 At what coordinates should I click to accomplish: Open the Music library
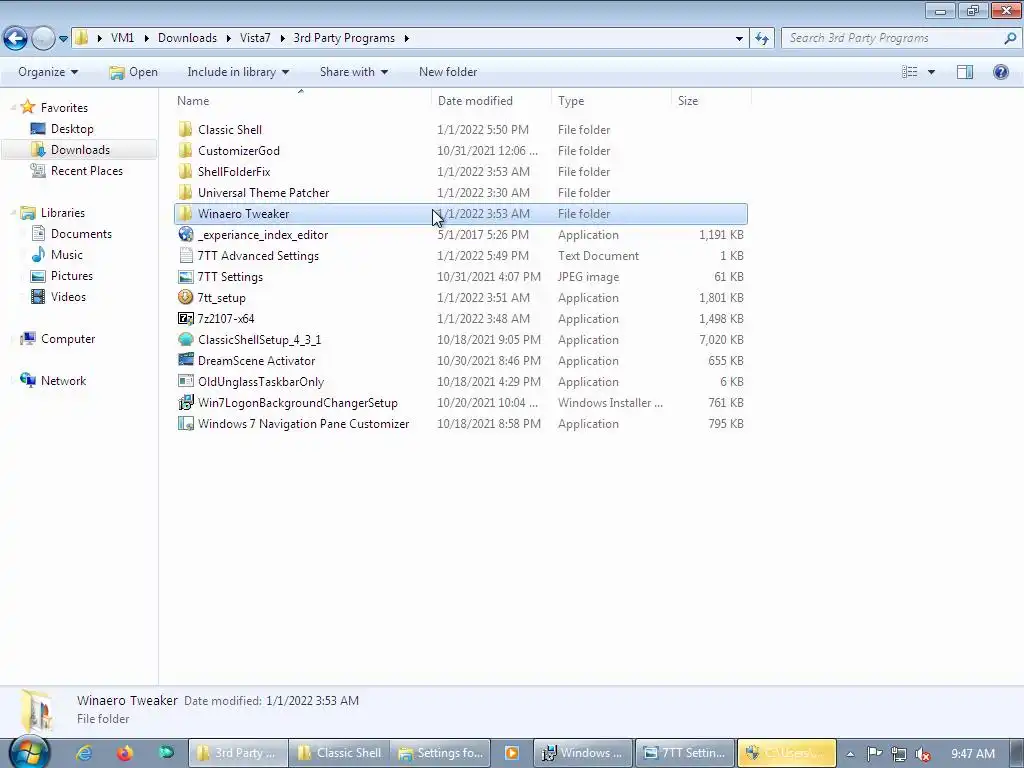pyautogui.click(x=67, y=255)
